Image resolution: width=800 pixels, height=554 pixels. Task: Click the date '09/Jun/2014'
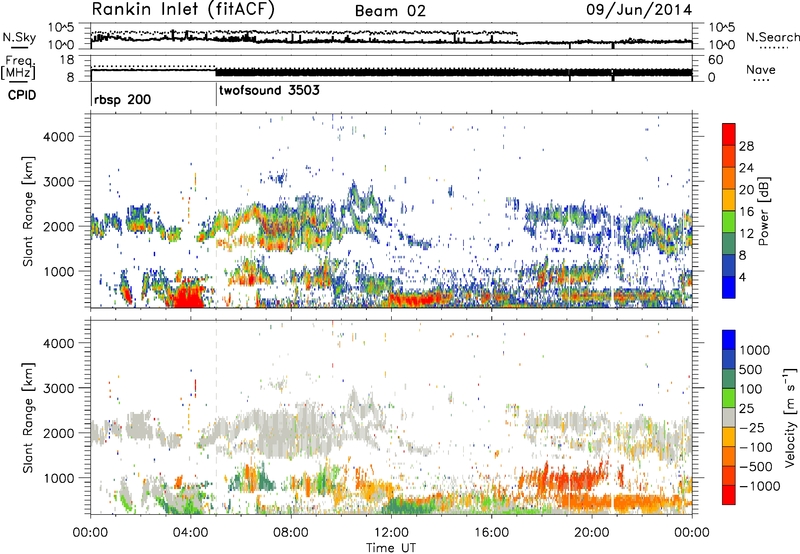click(639, 9)
